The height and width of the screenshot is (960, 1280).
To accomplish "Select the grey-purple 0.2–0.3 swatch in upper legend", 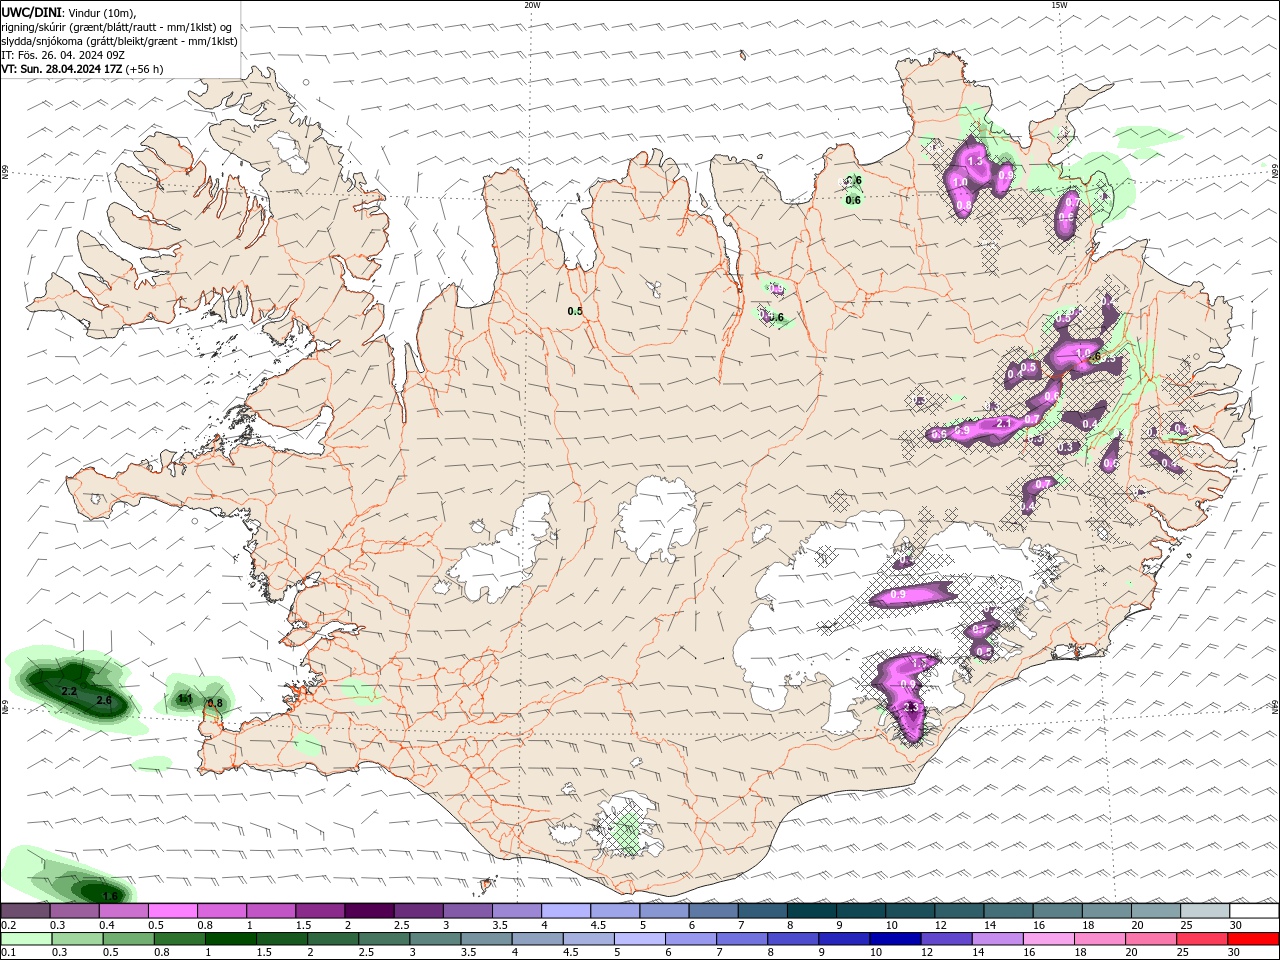I will coord(26,911).
